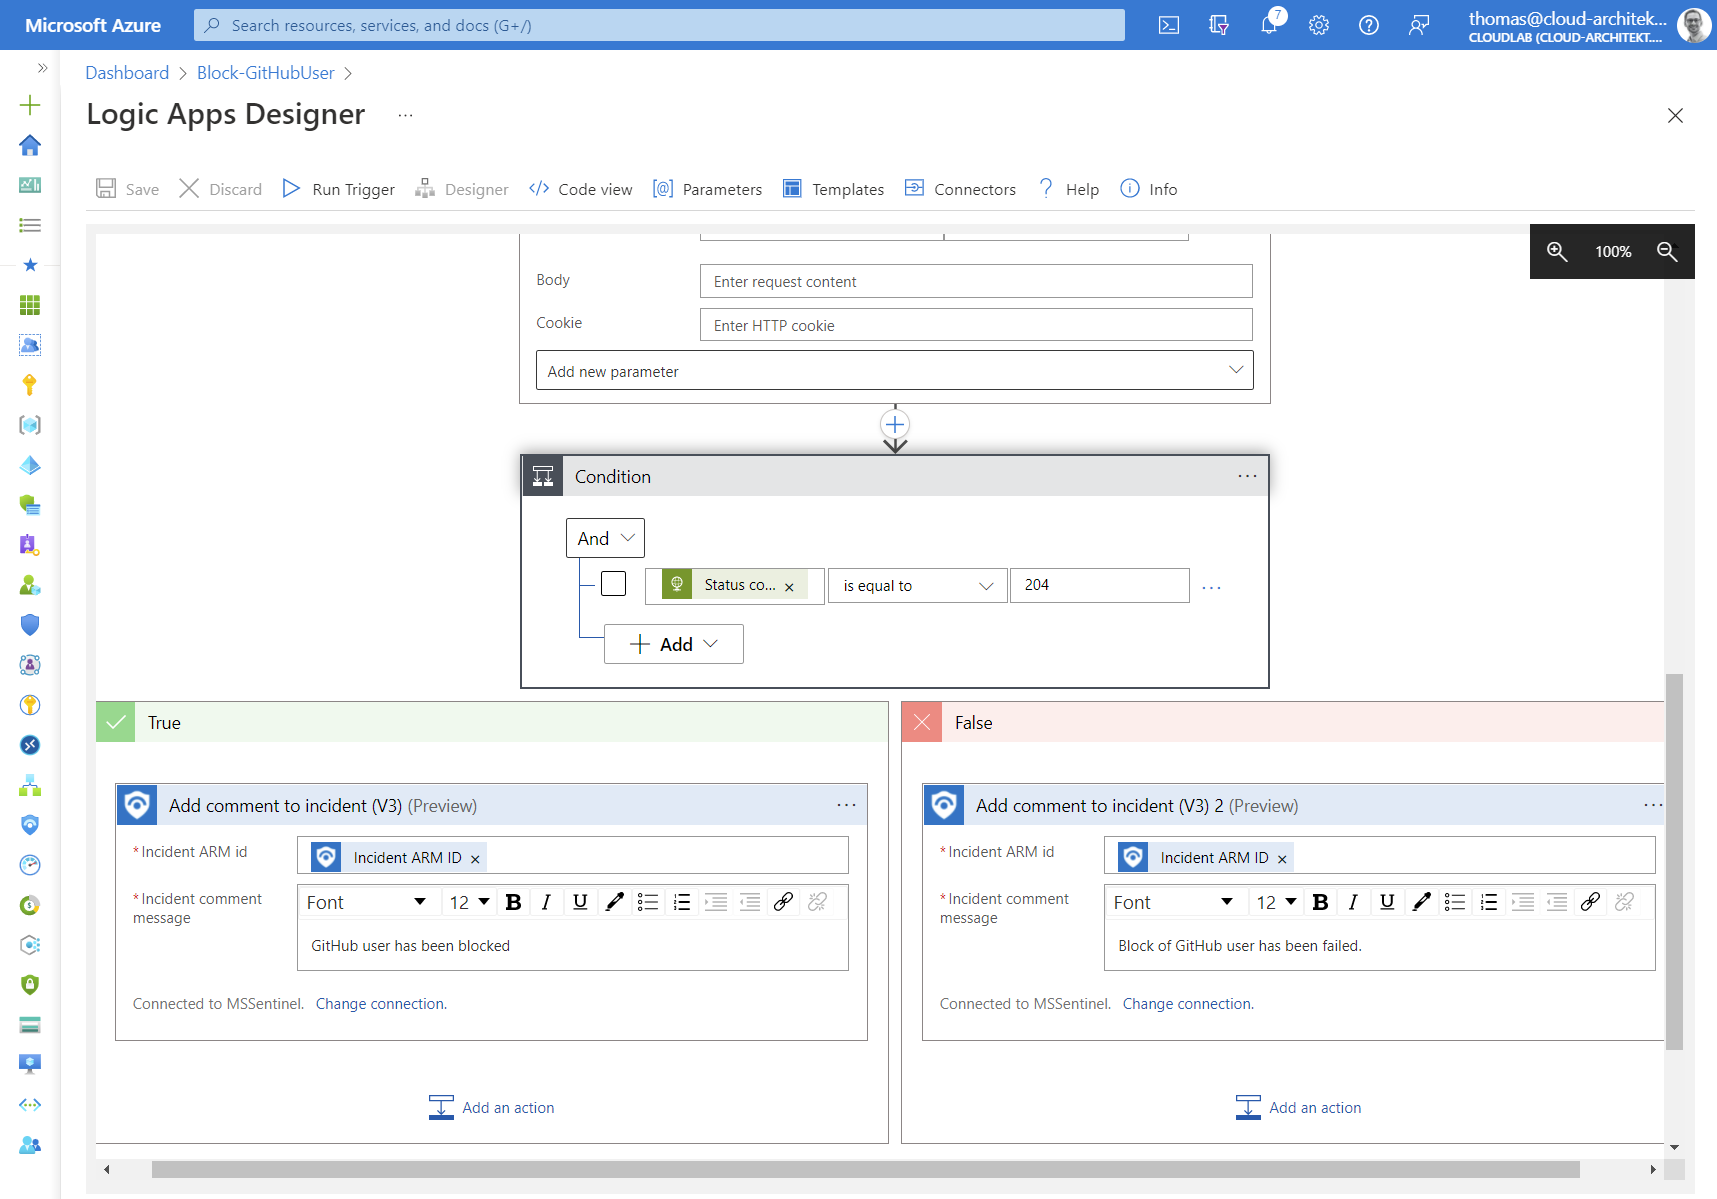
Task: Click the 204 value field
Action: click(x=1100, y=585)
